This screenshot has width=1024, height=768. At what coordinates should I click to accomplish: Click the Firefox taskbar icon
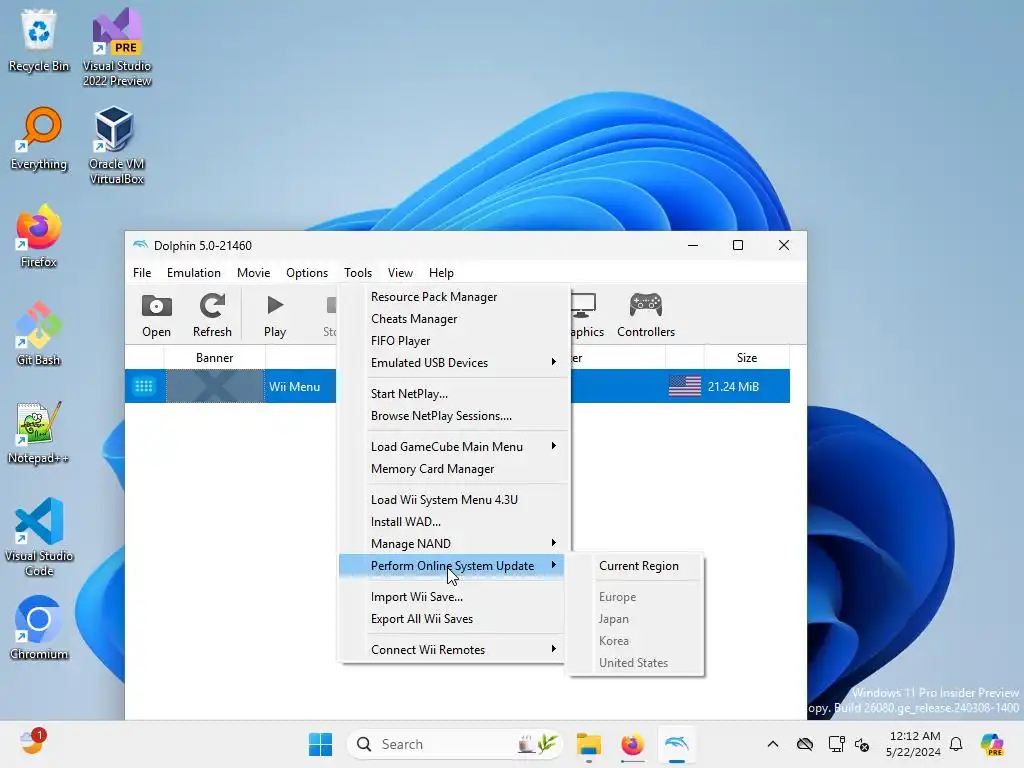[632, 744]
